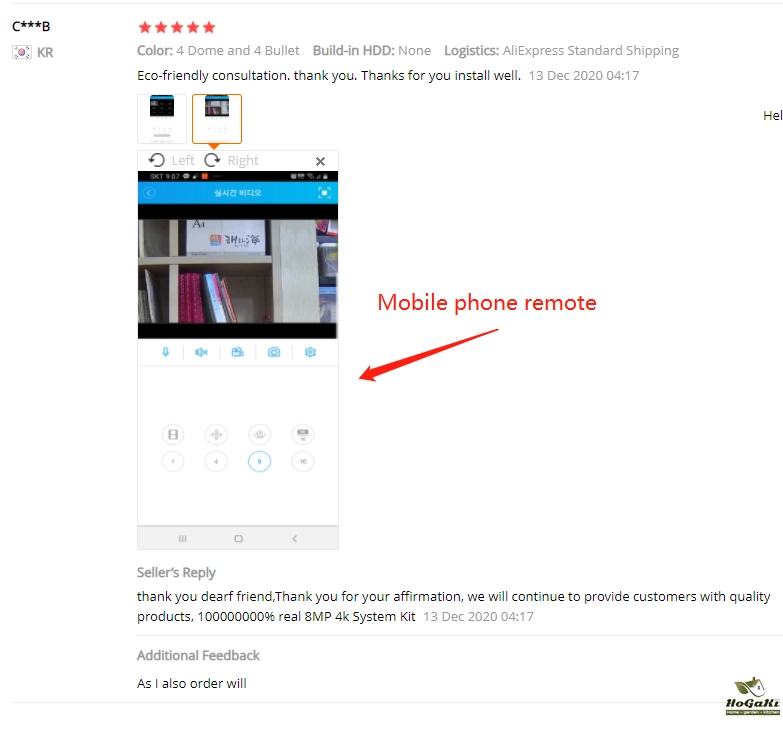Open first review photo thumbnail

coord(162,119)
